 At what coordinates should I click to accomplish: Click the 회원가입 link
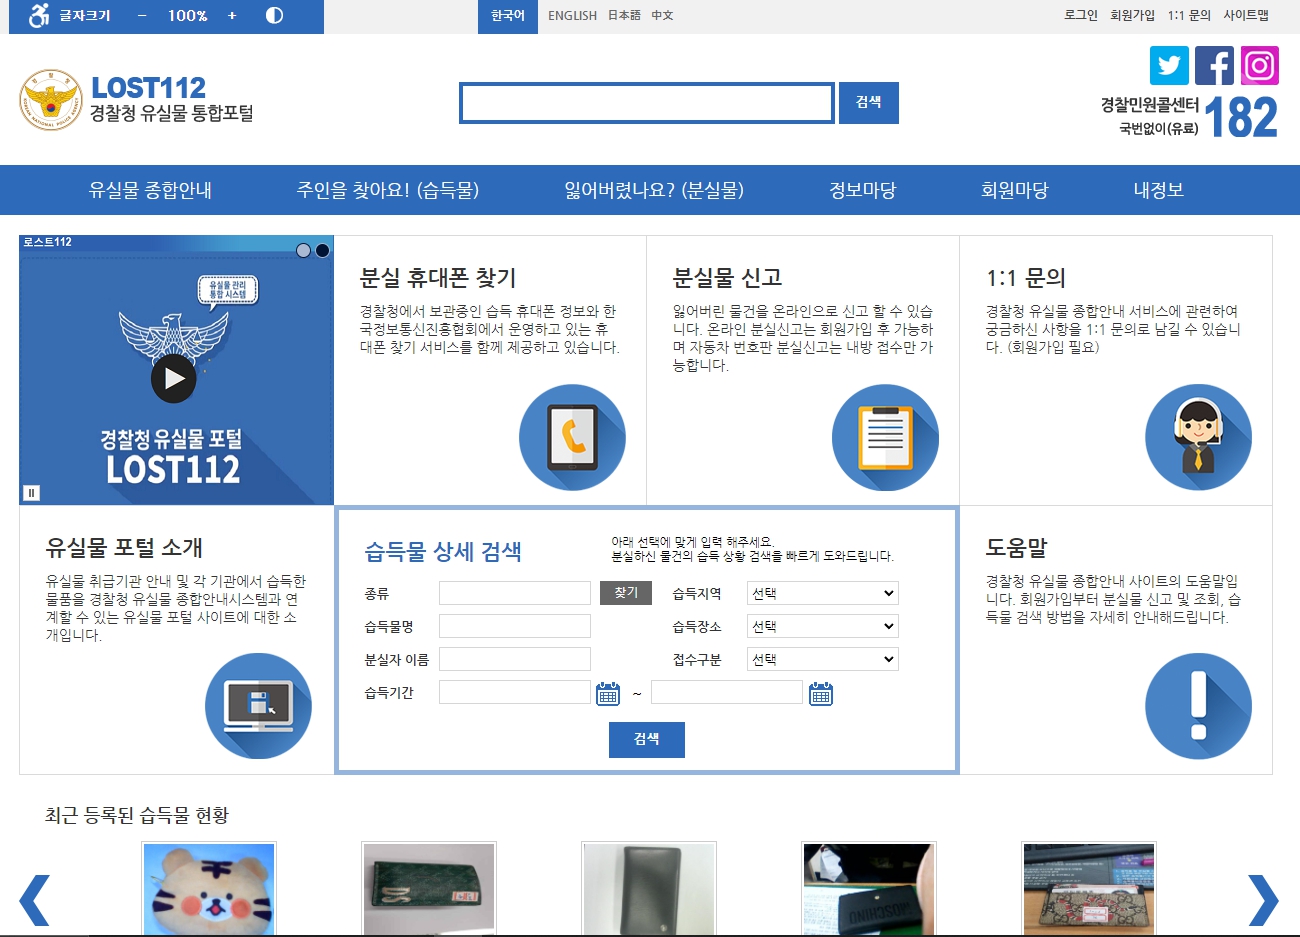(x=1132, y=15)
